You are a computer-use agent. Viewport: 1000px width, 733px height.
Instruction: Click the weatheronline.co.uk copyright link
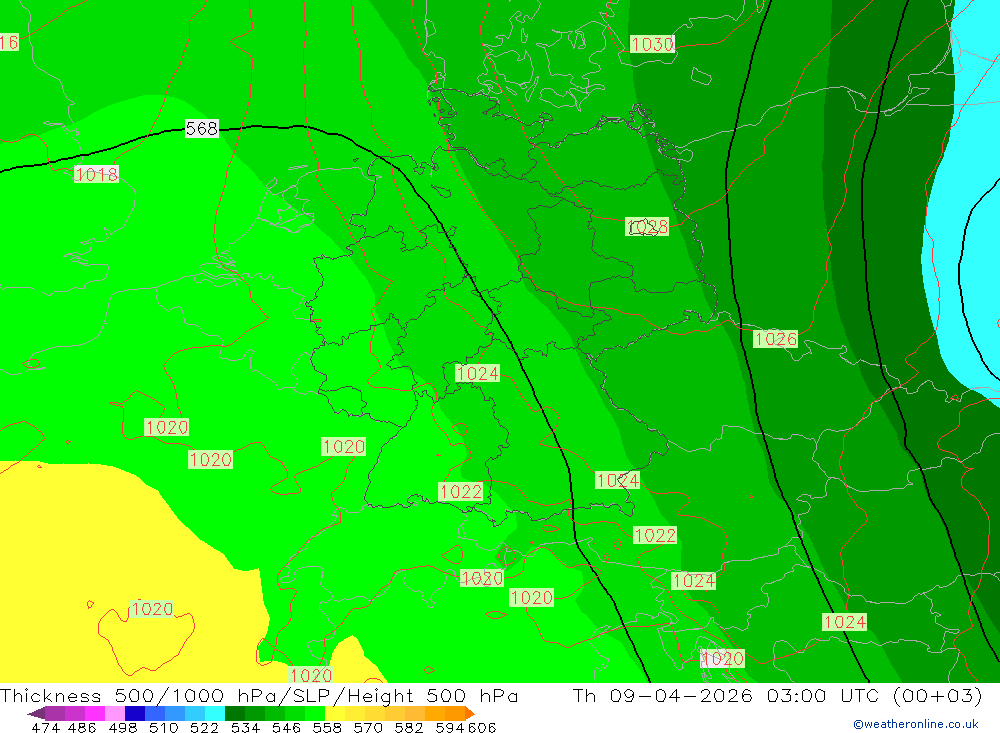point(916,724)
